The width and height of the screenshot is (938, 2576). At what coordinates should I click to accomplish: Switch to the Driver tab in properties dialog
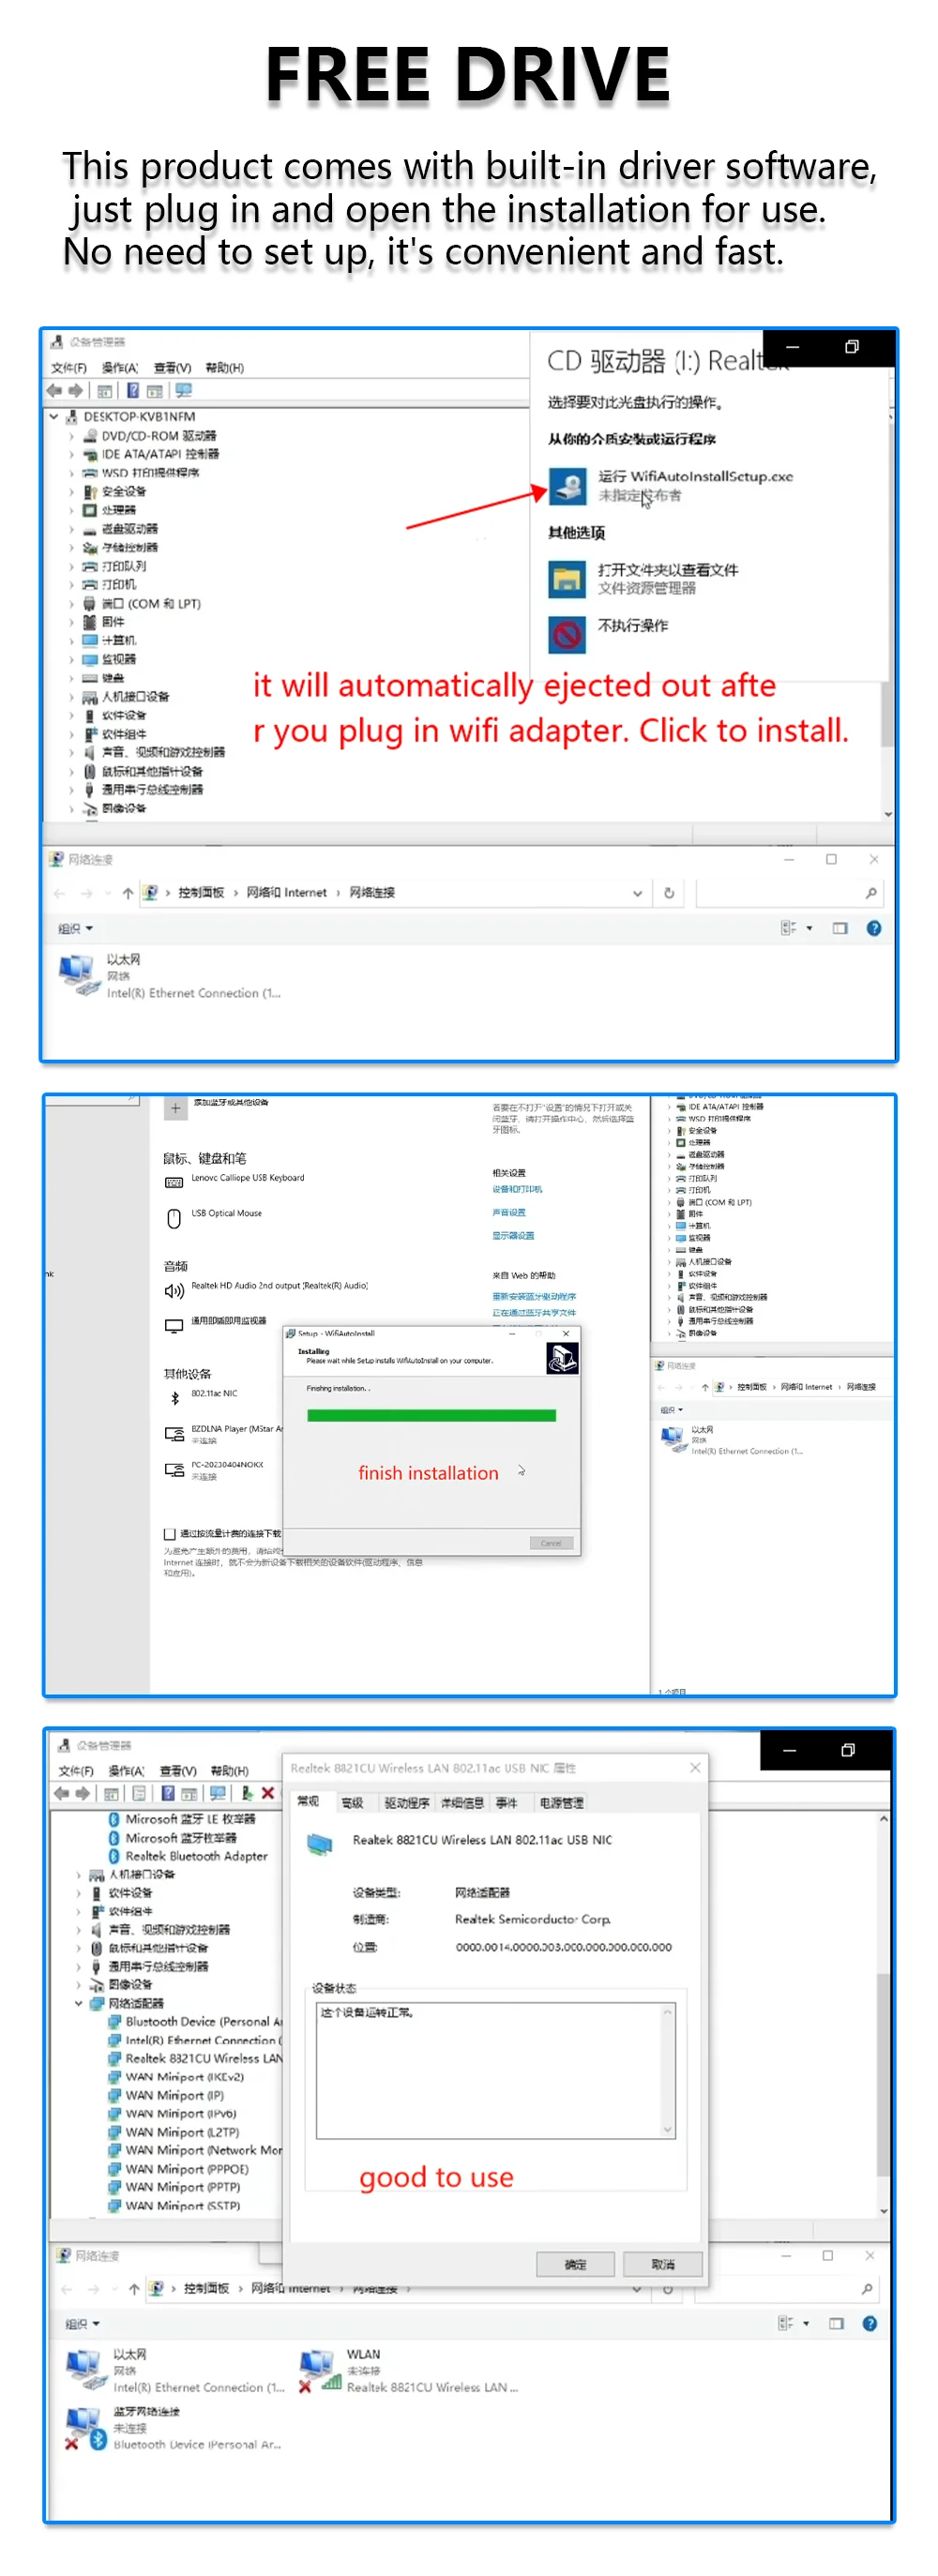click(x=406, y=1803)
